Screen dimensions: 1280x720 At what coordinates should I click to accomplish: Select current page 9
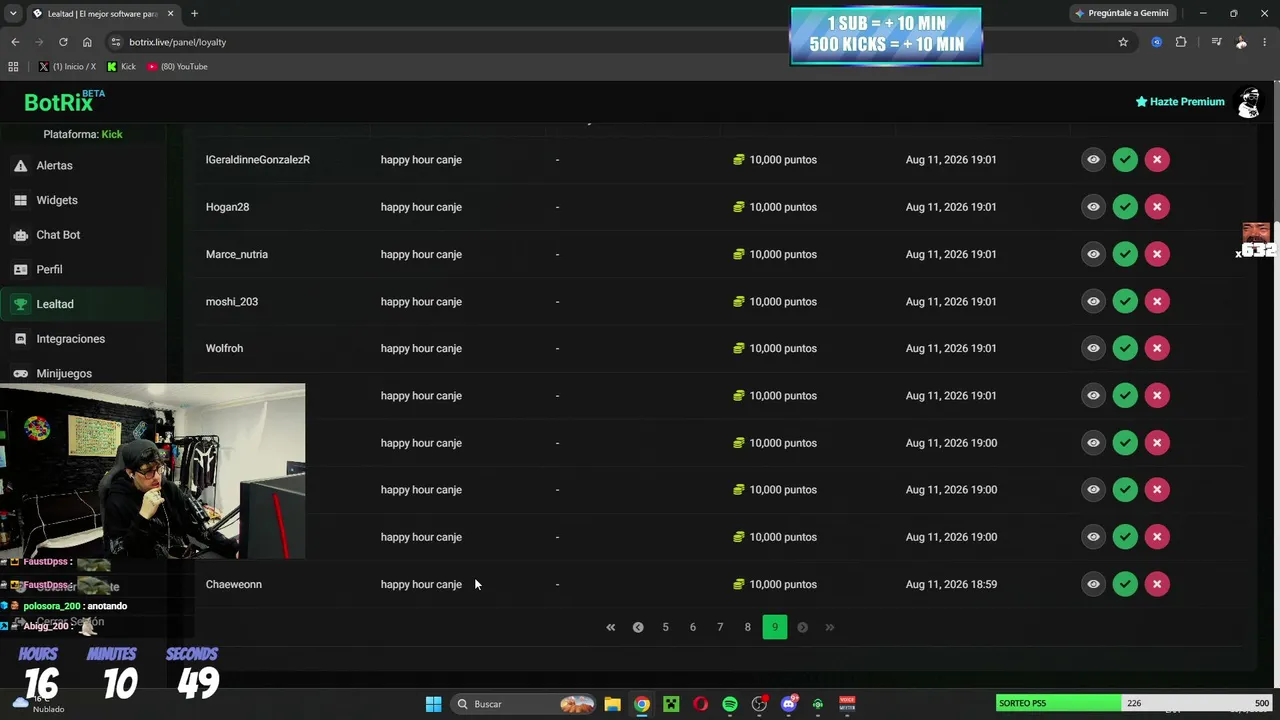[775, 627]
